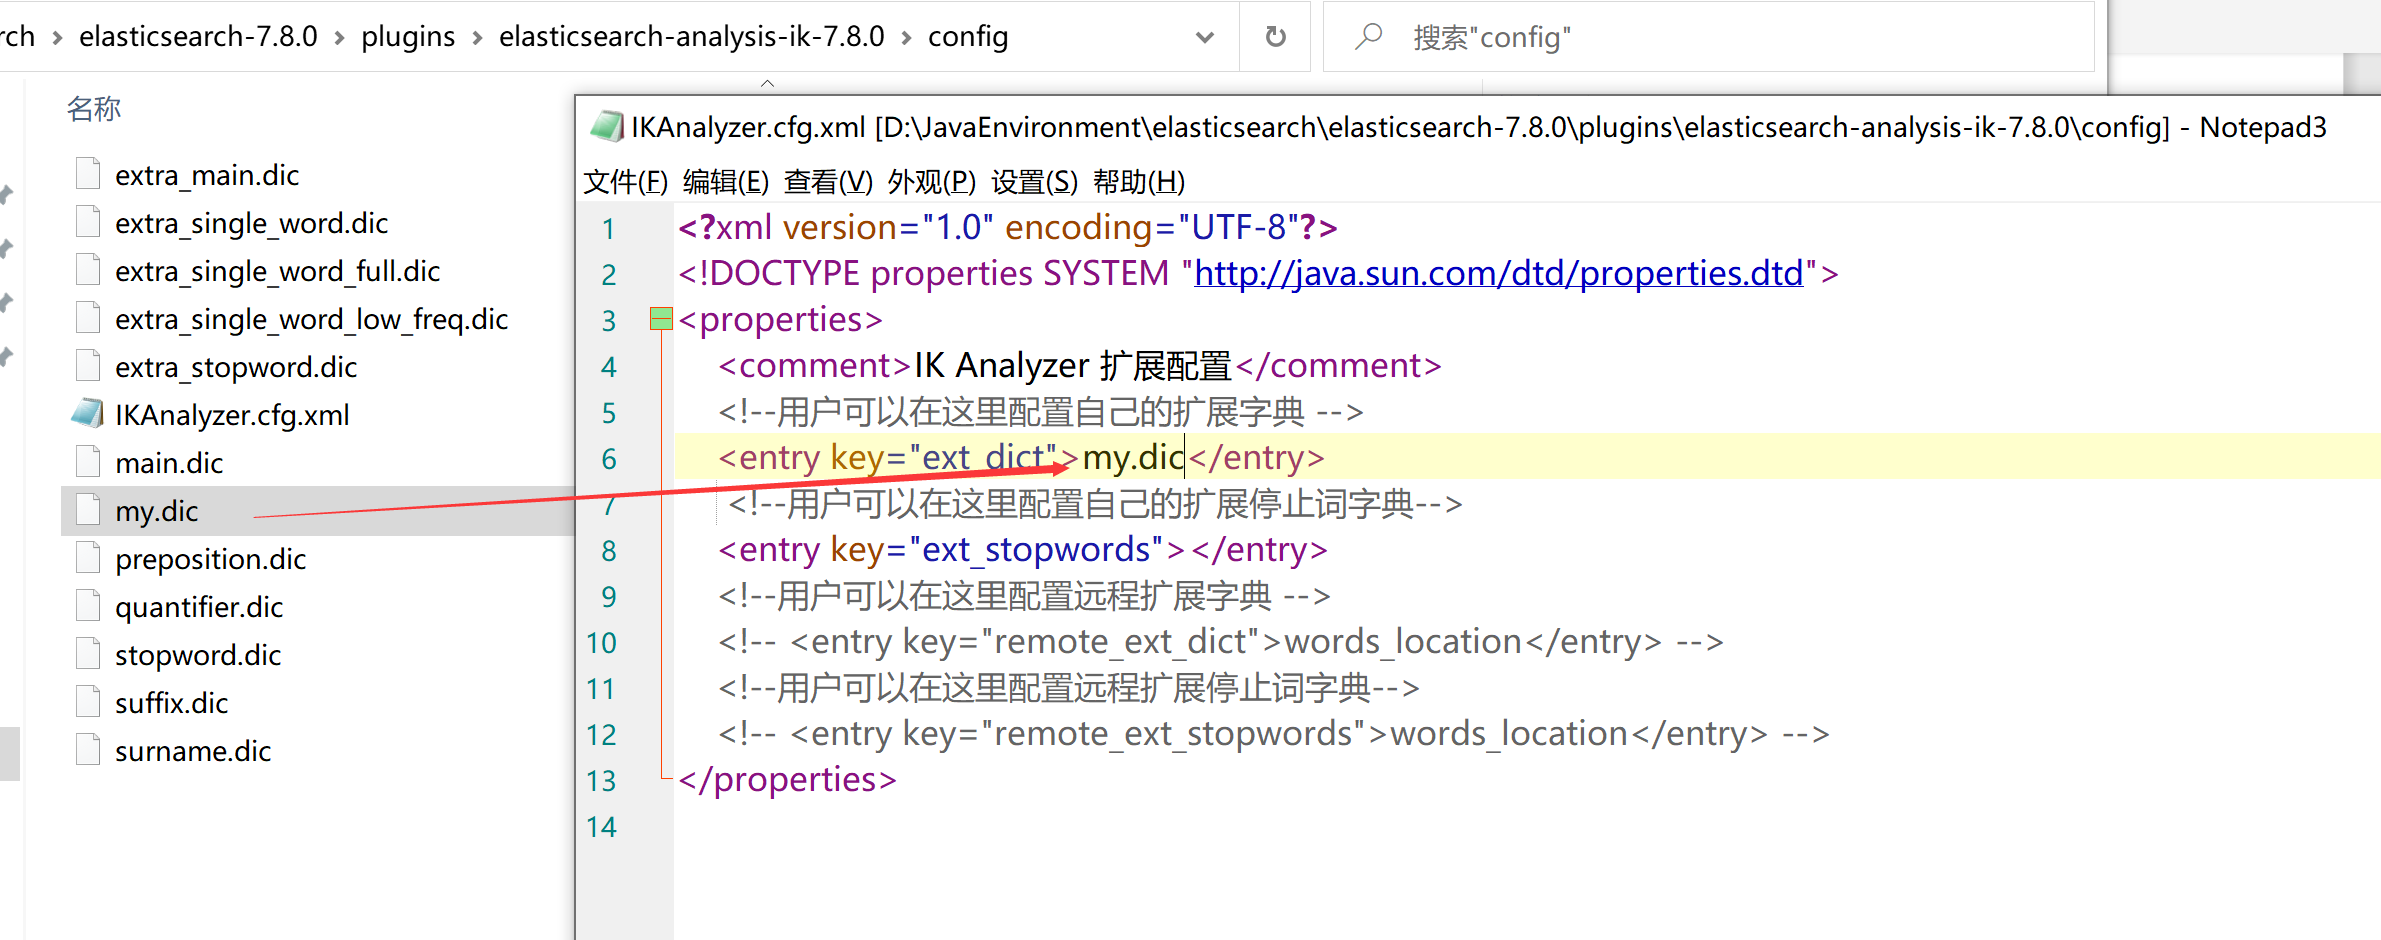
Task: Select the extra_main.dic file name
Action: pos(207,175)
